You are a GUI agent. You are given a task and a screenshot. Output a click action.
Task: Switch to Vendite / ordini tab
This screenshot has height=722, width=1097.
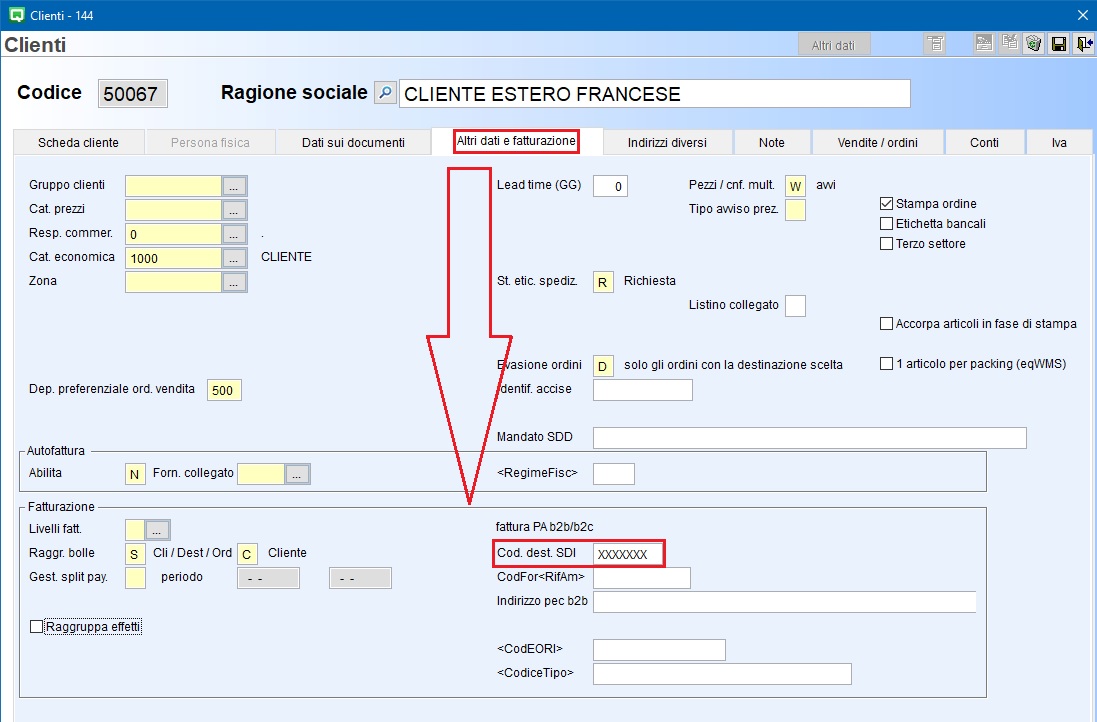(x=877, y=142)
